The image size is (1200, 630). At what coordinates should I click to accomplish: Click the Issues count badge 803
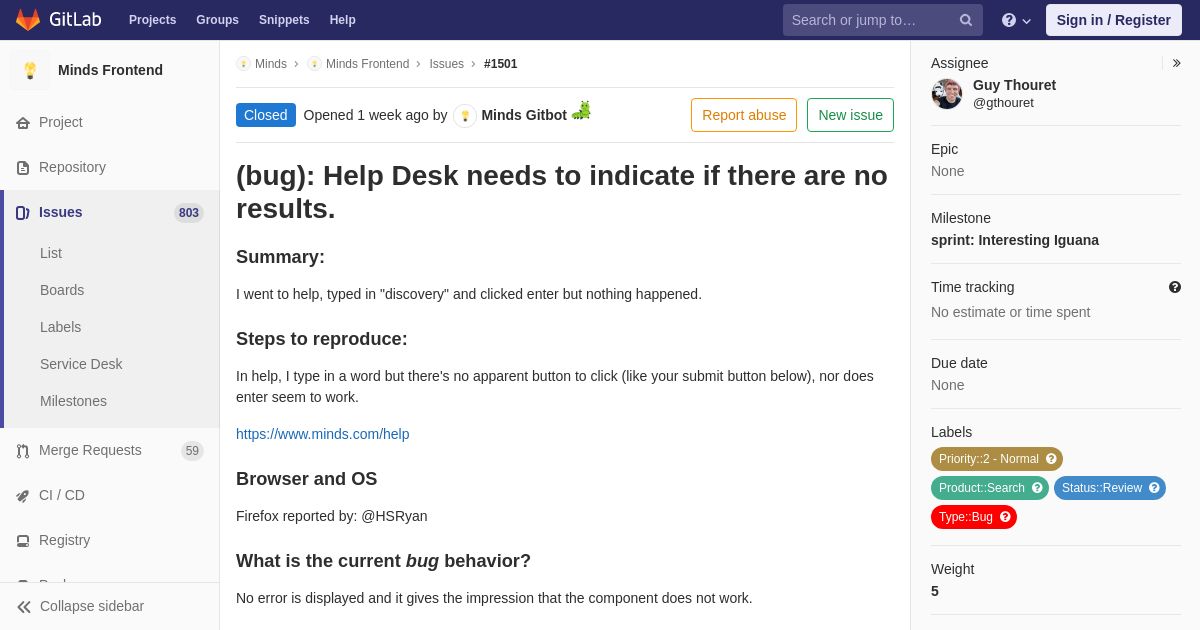pos(189,213)
